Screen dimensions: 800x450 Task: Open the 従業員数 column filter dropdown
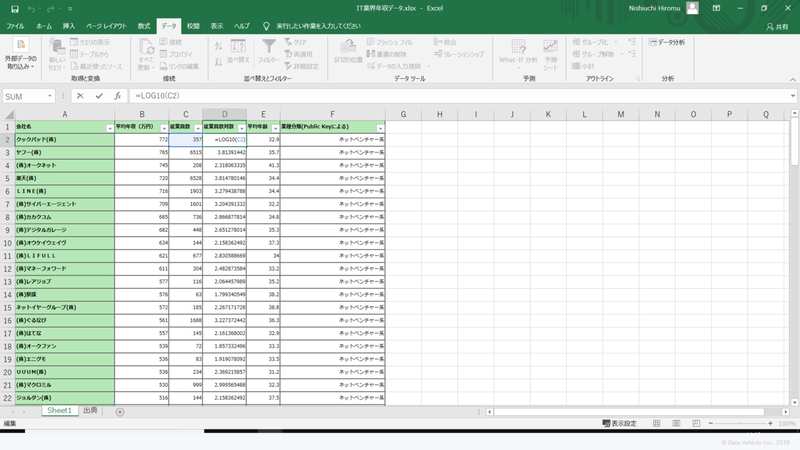click(197, 128)
